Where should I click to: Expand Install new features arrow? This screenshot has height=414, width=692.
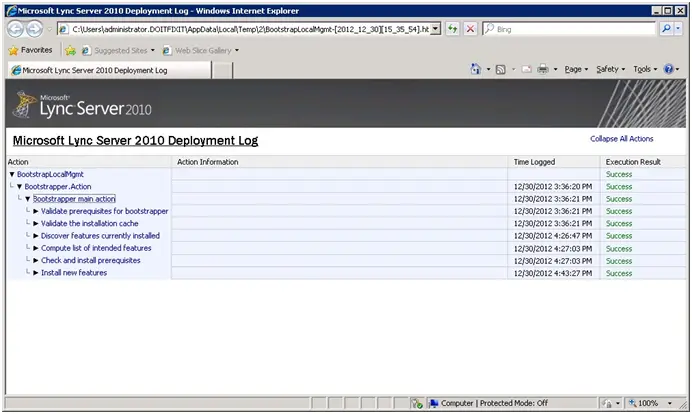(x=36, y=273)
